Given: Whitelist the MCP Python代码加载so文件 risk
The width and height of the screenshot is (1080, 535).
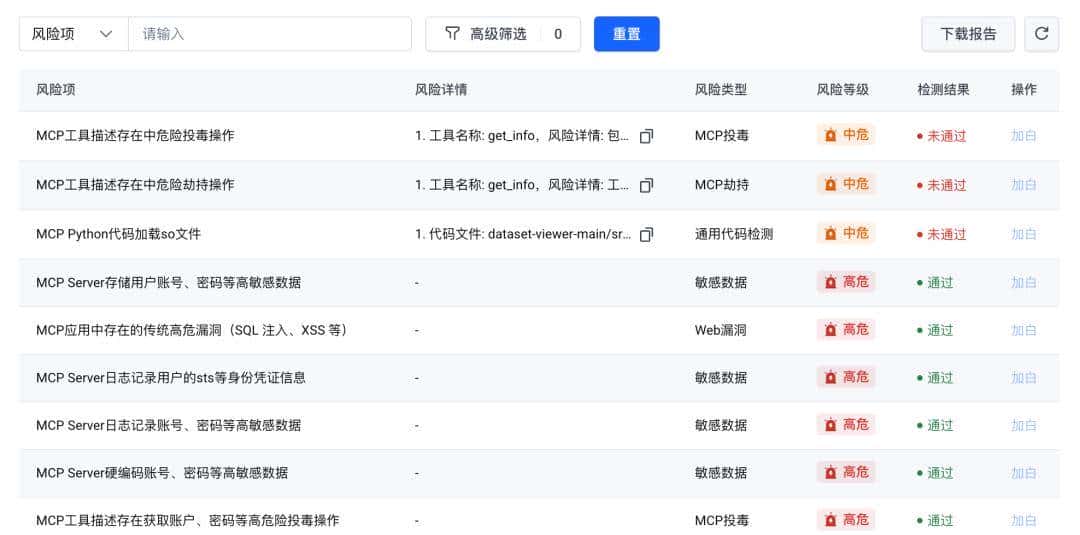Looking at the screenshot, I should tap(1023, 234).
